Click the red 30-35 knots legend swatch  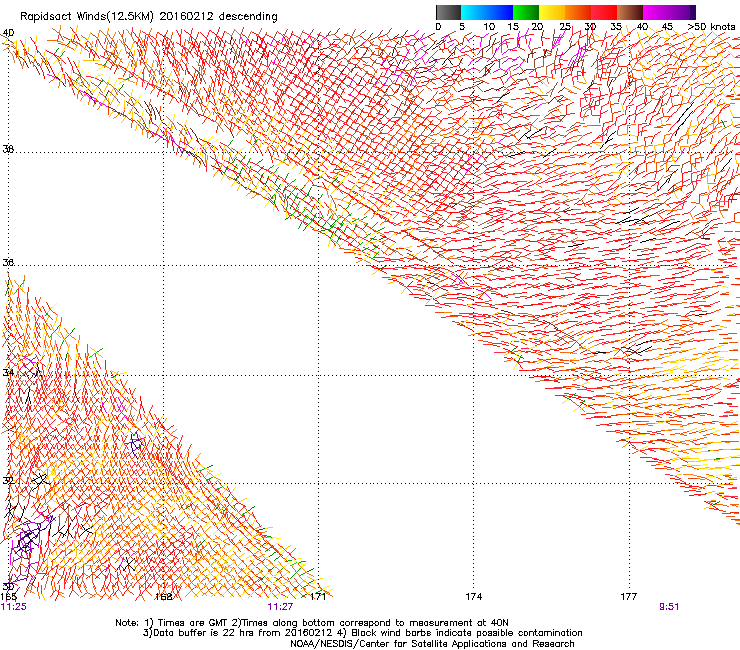pyautogui.click(x=604, y=12)
